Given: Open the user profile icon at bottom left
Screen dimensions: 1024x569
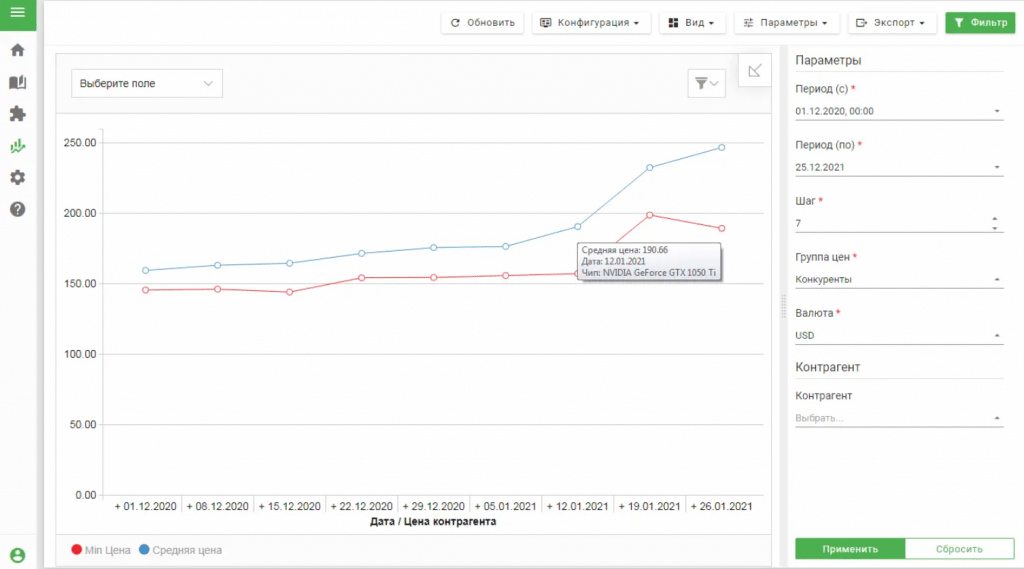Looking at the screenshot, I should [x=17, y=556].
